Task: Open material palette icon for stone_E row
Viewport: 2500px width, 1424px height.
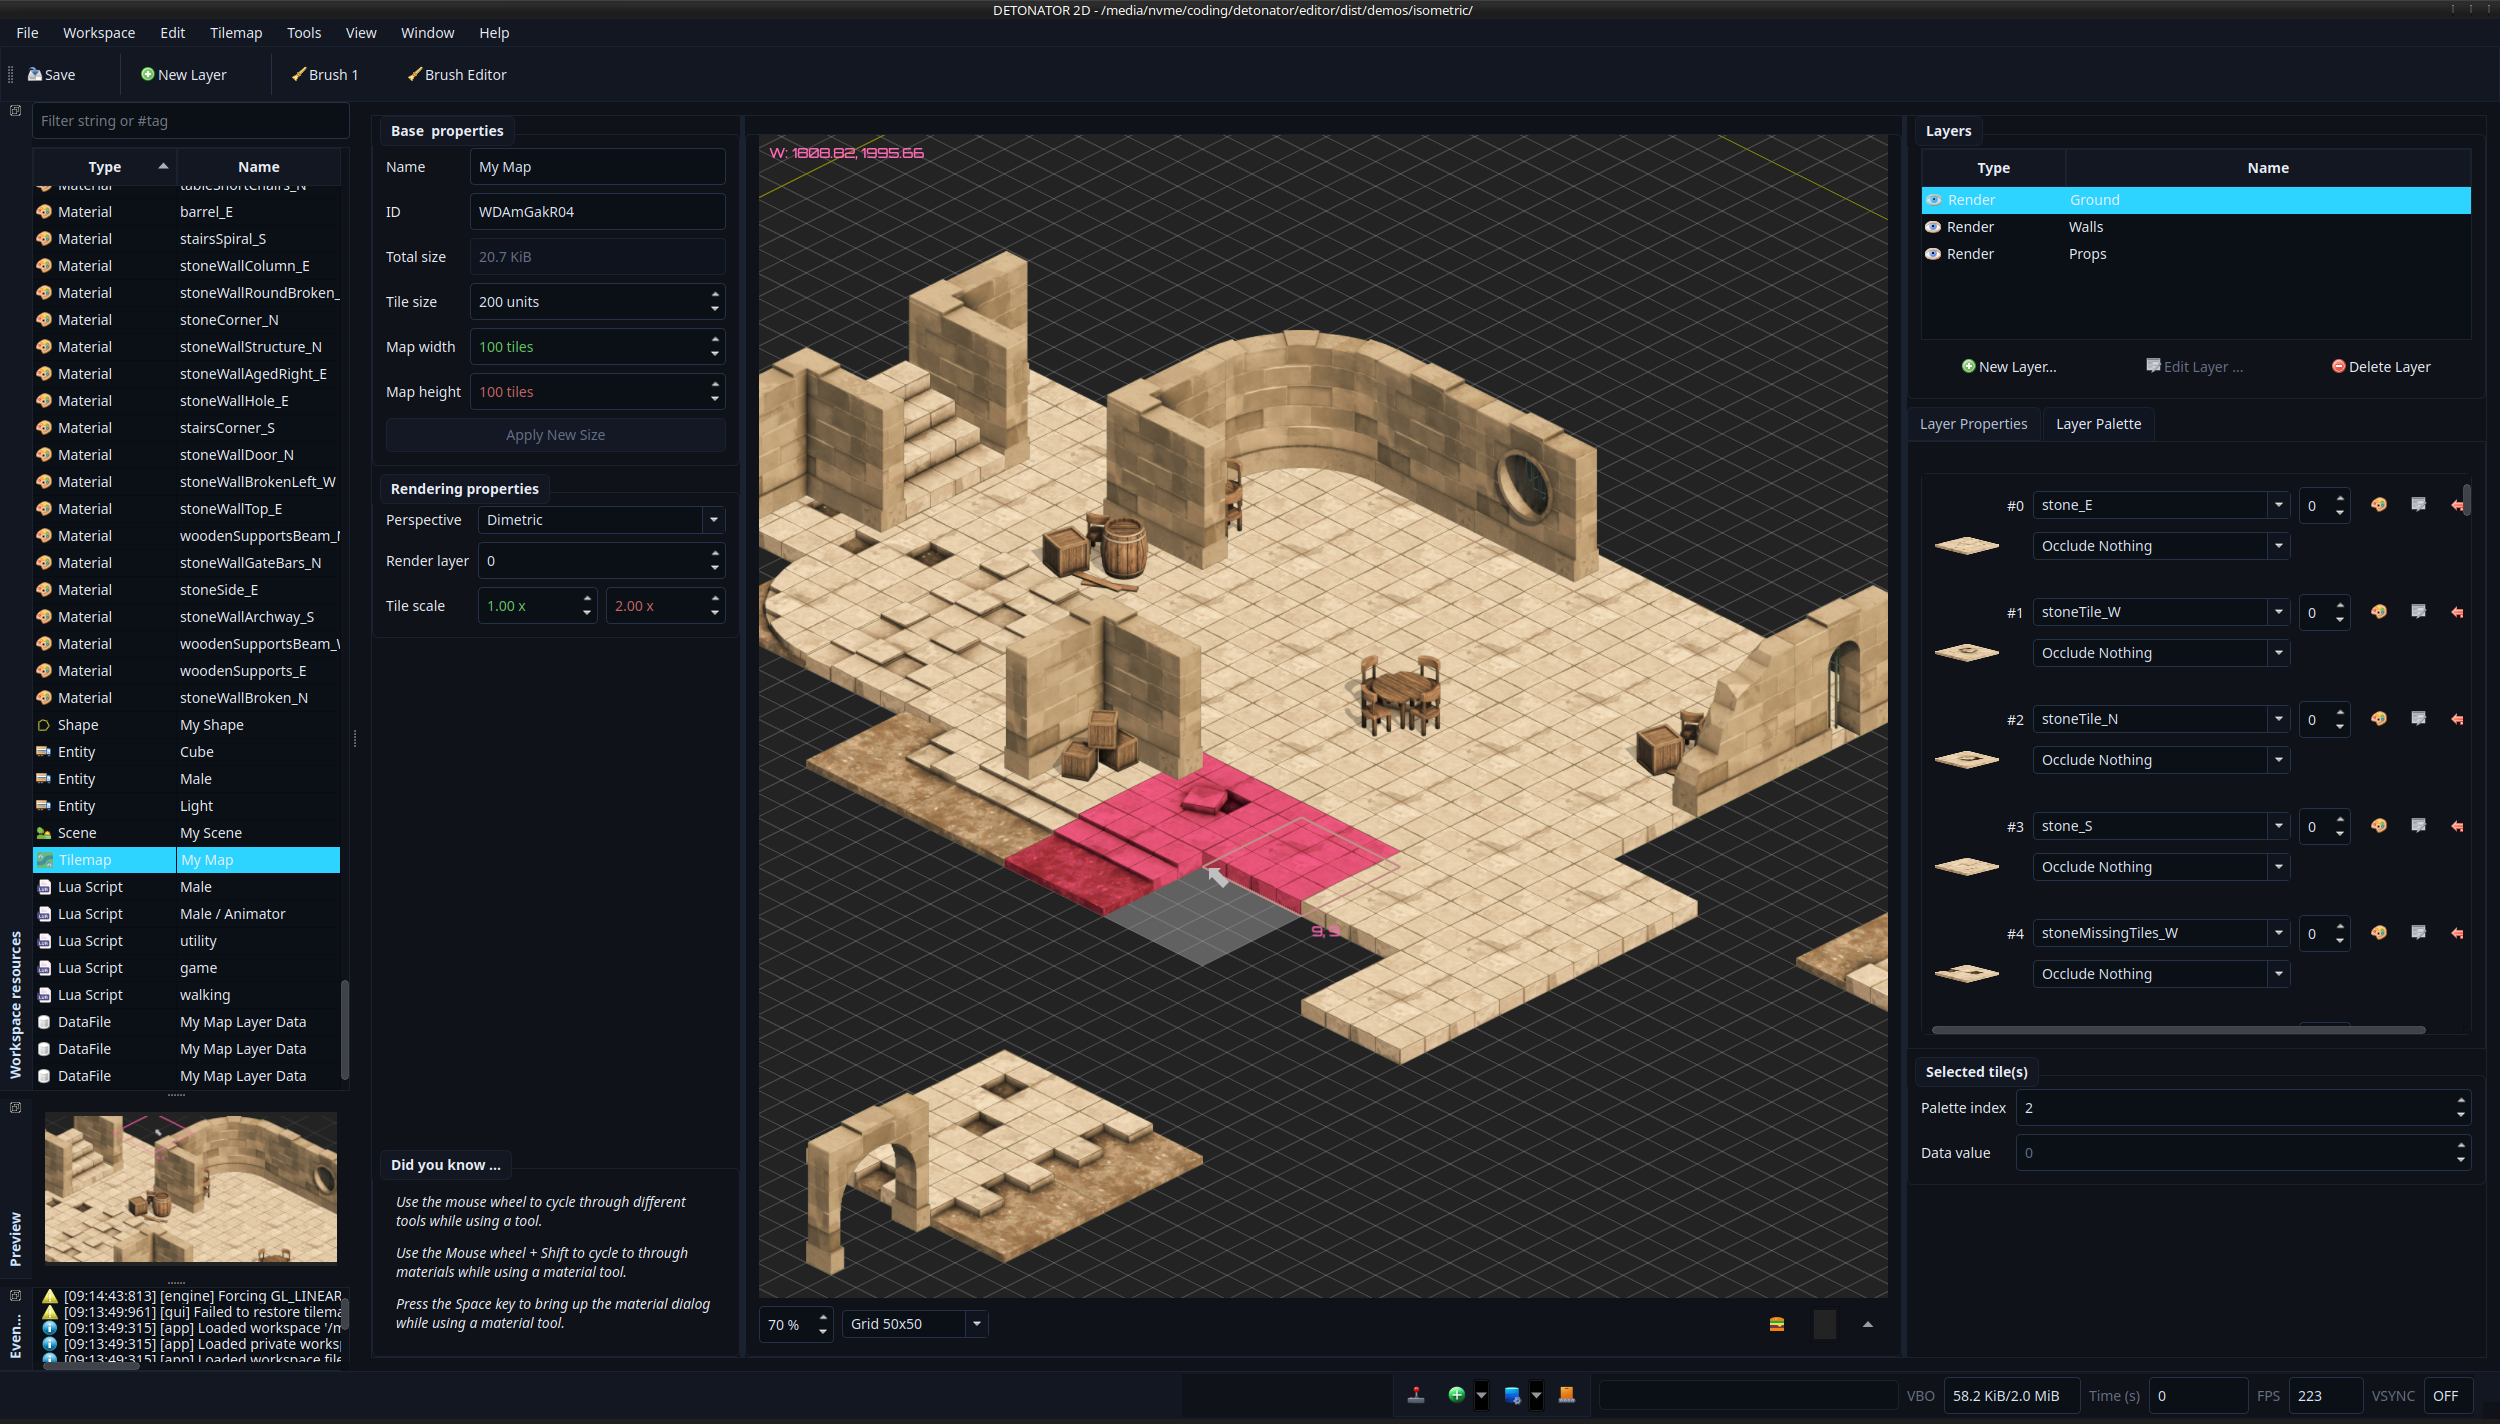Action: [2379, 505]
